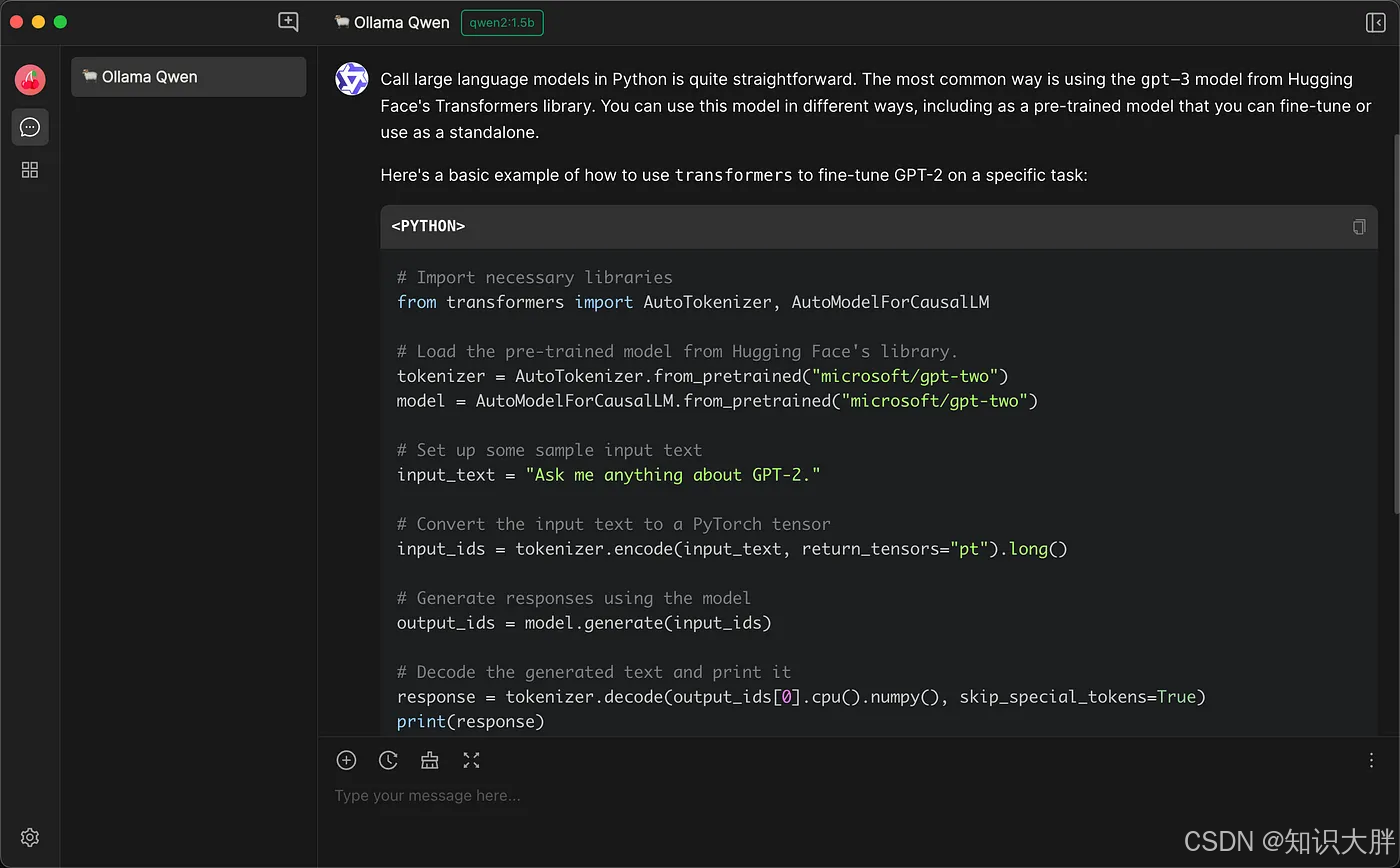Open the qwen2:1.5b model selector tag

click(502, 22)
